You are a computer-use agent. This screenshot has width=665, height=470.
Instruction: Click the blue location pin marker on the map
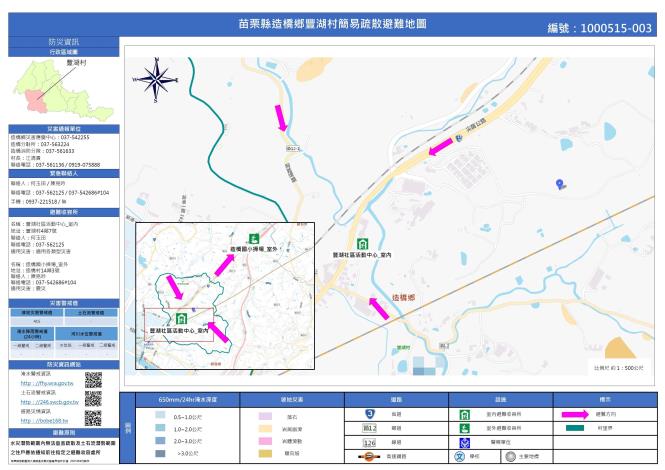tap(560, 184)
